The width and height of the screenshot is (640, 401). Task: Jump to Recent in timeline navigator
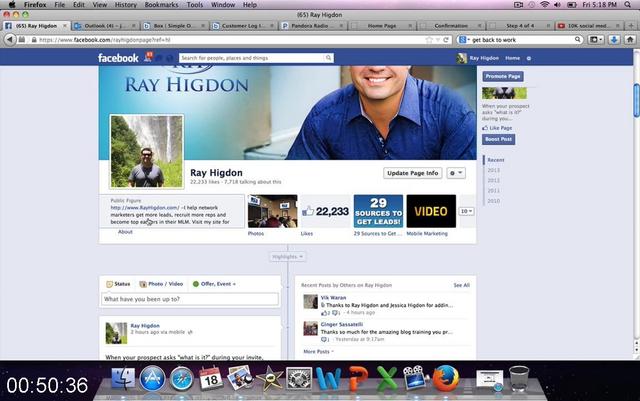(x=496, y=160)
